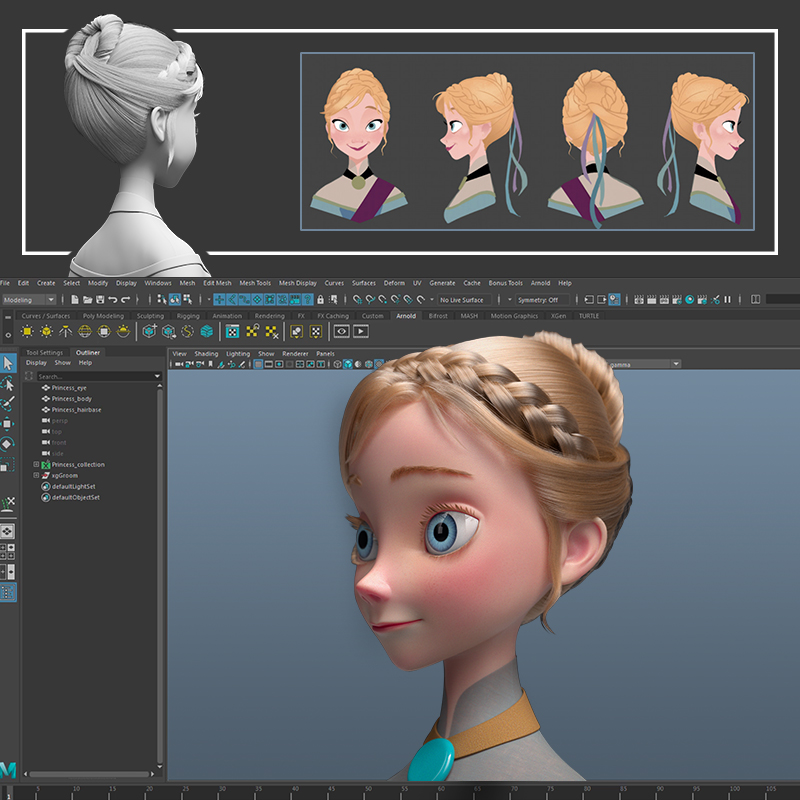Create an Arnold stand-in from shelf

149,332
